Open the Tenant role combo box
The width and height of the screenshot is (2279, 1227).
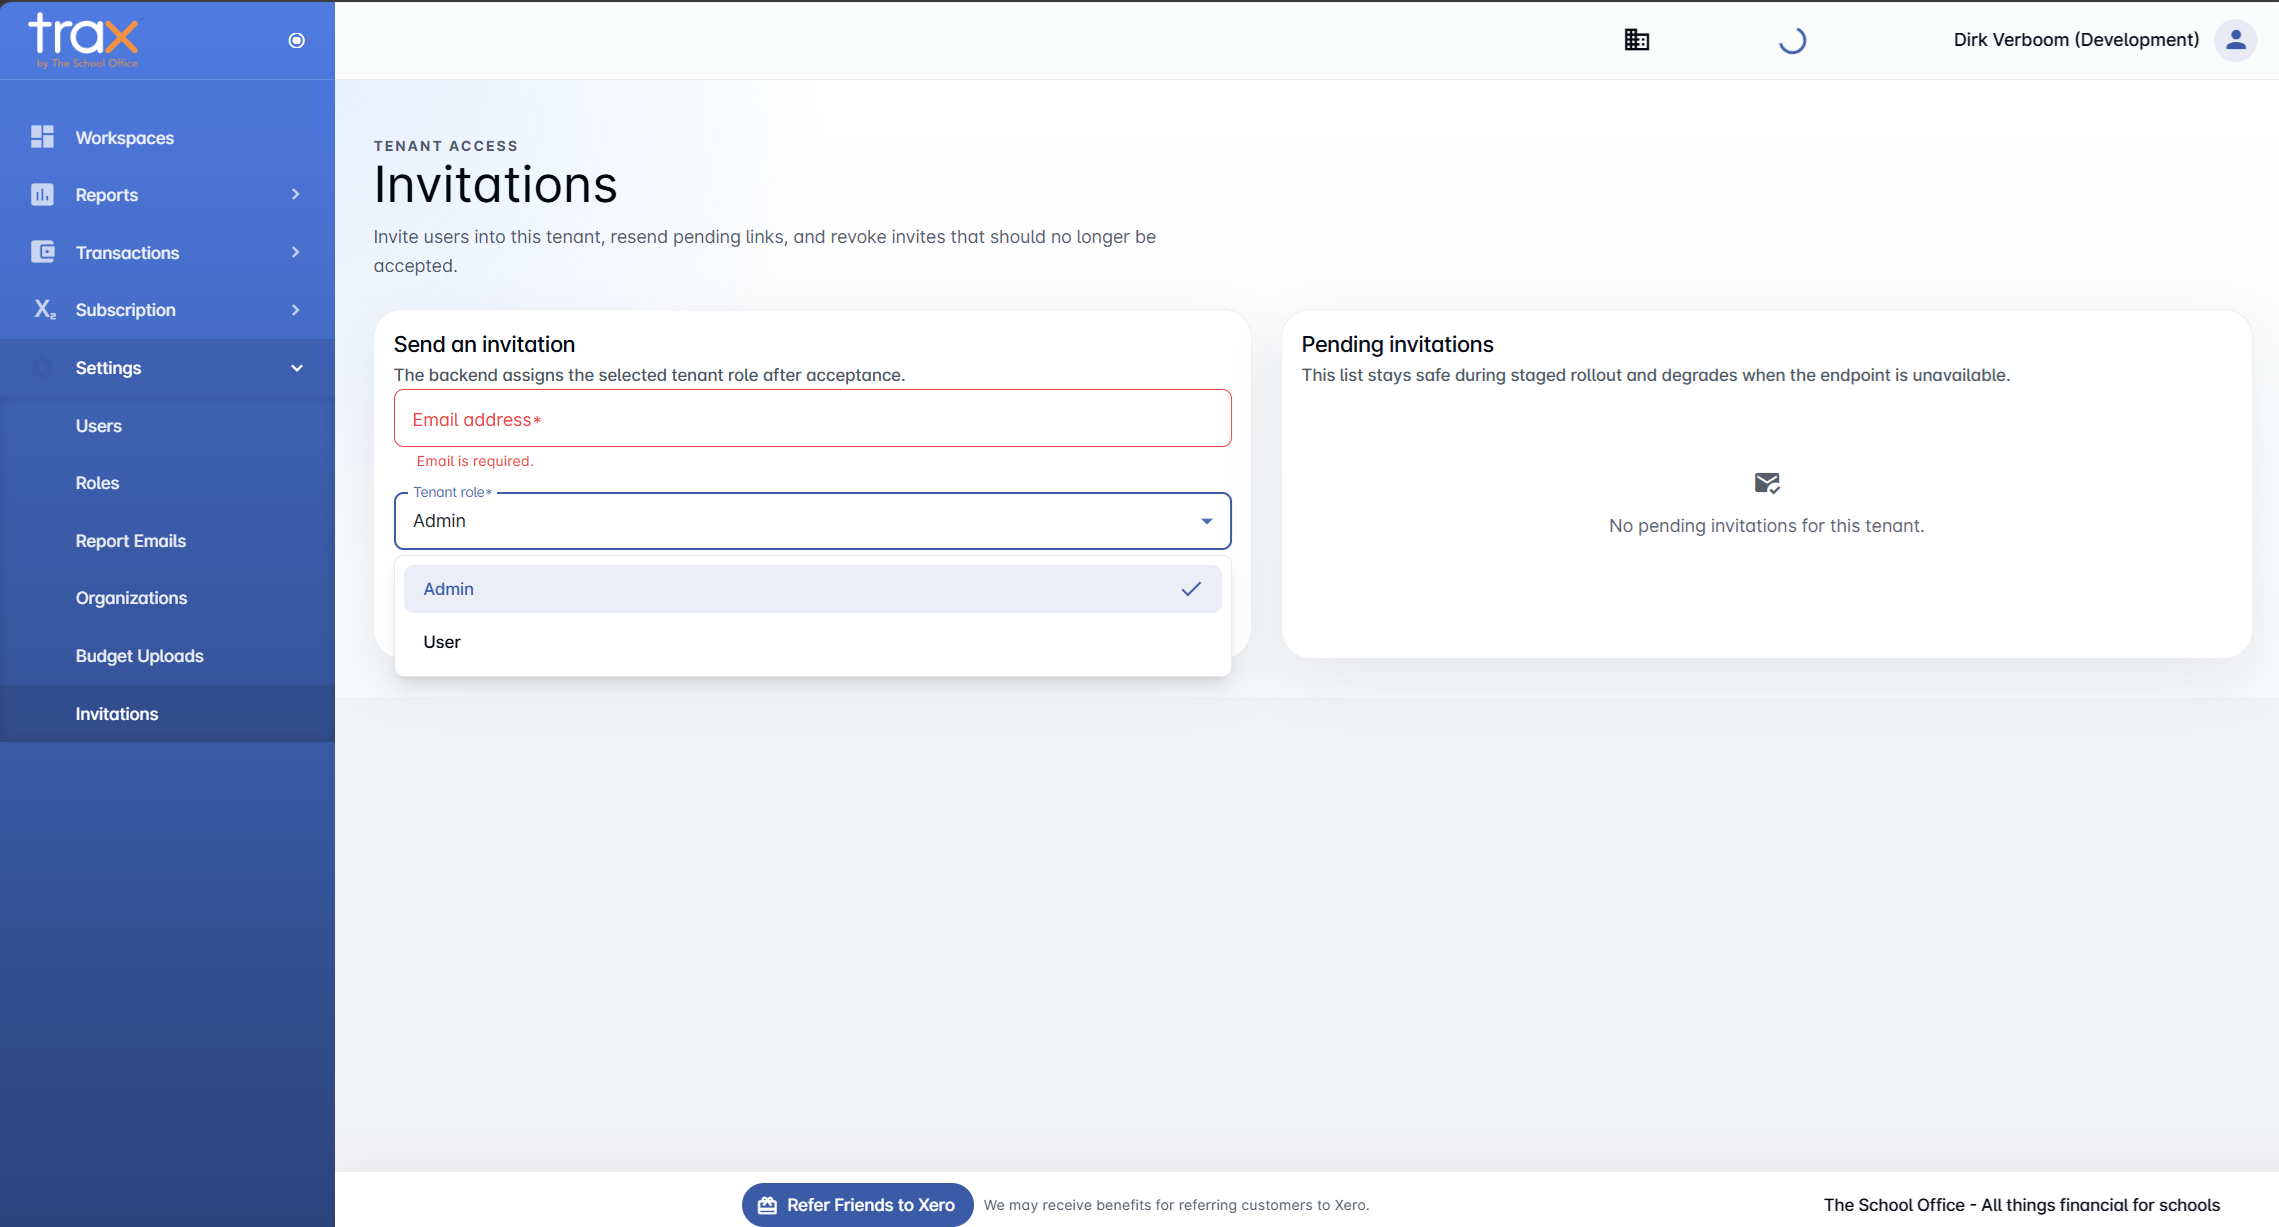click(x=812, y=520)
